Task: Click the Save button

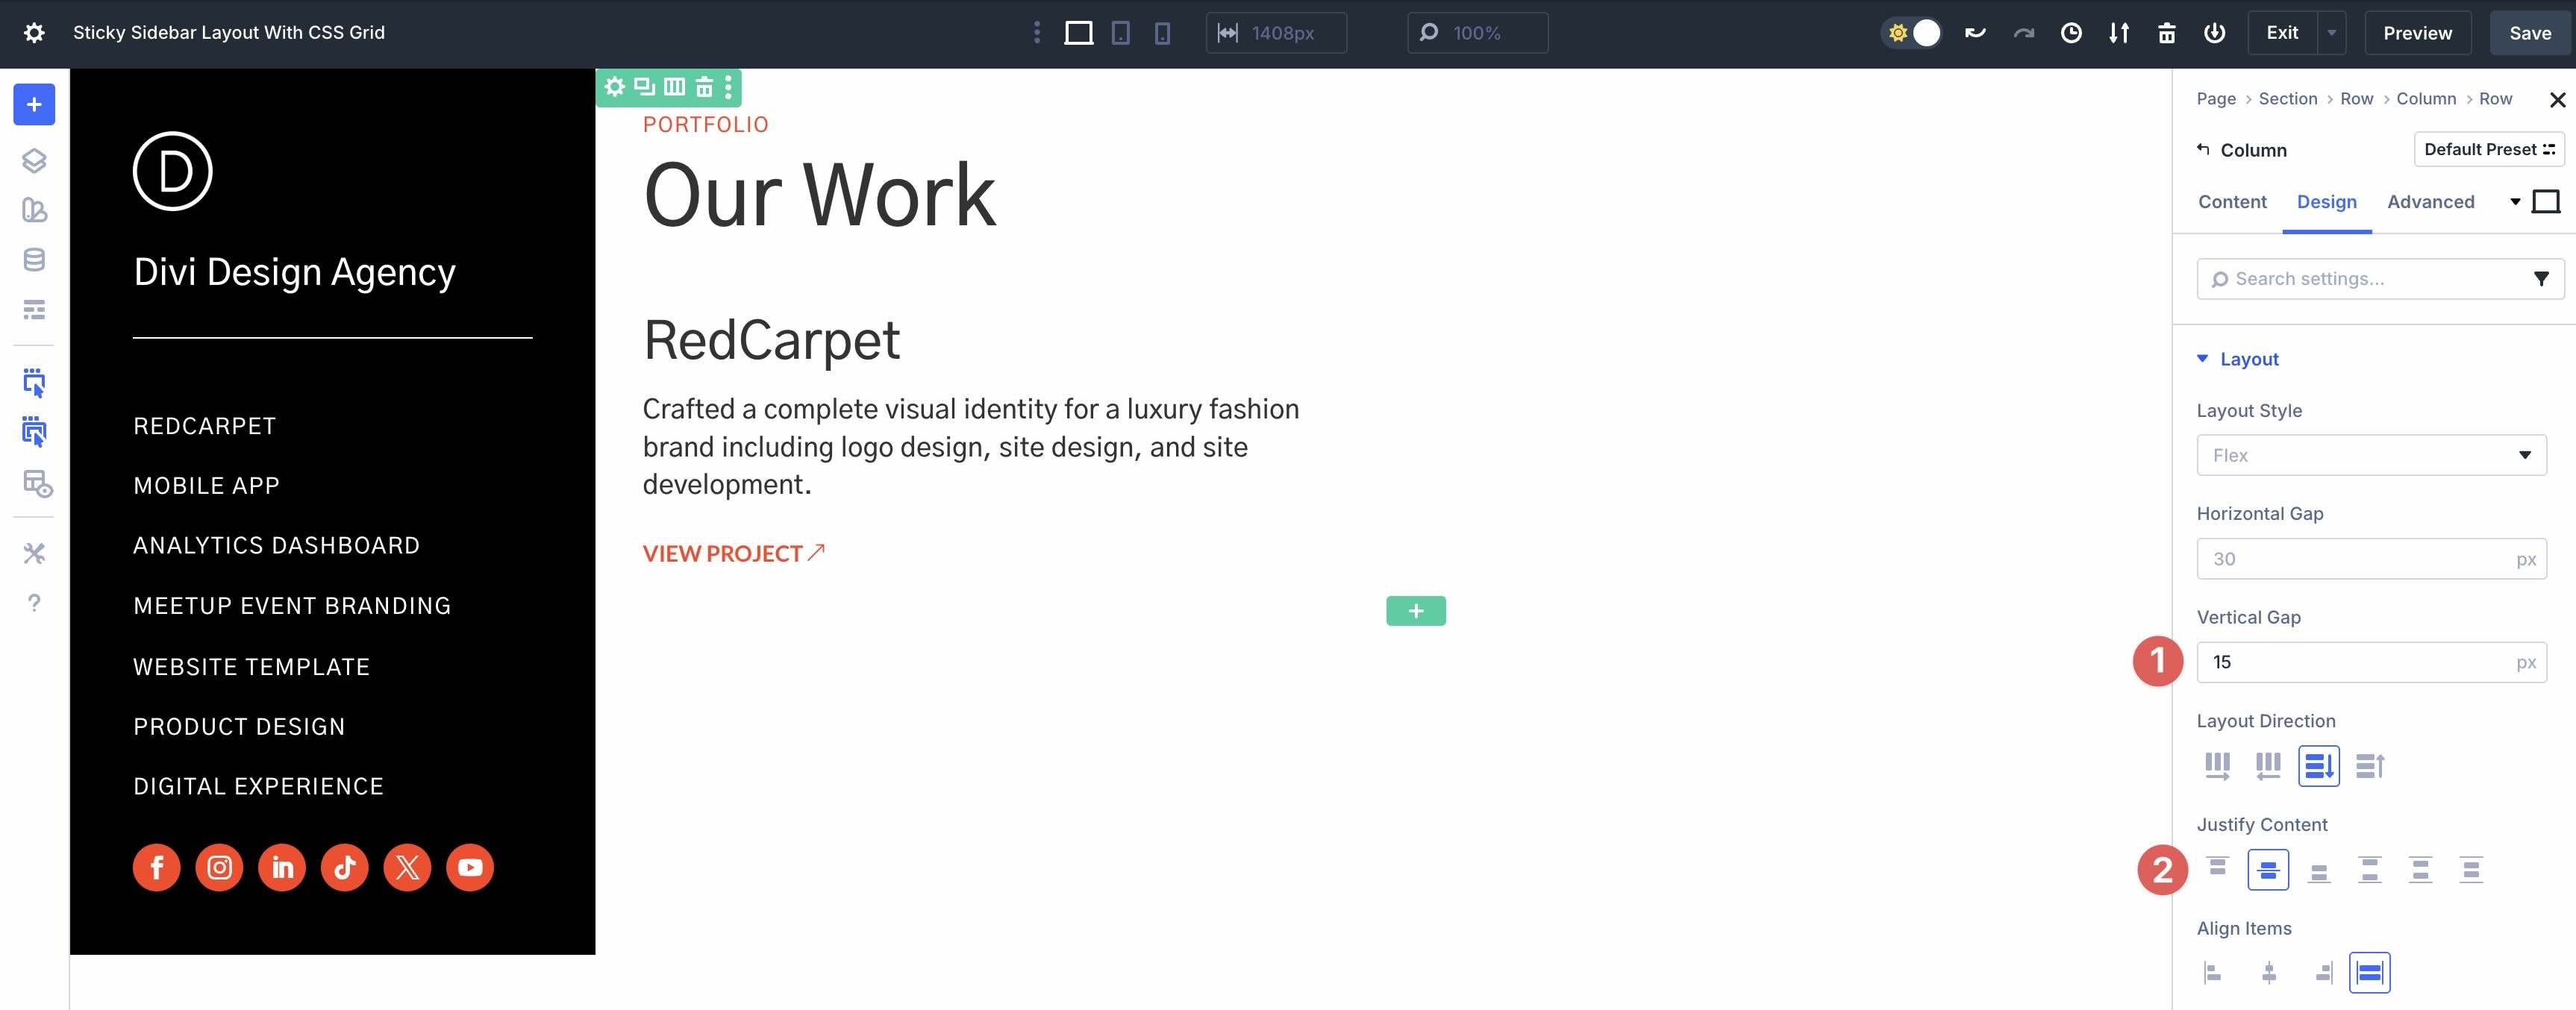Action: (2529, 33)
